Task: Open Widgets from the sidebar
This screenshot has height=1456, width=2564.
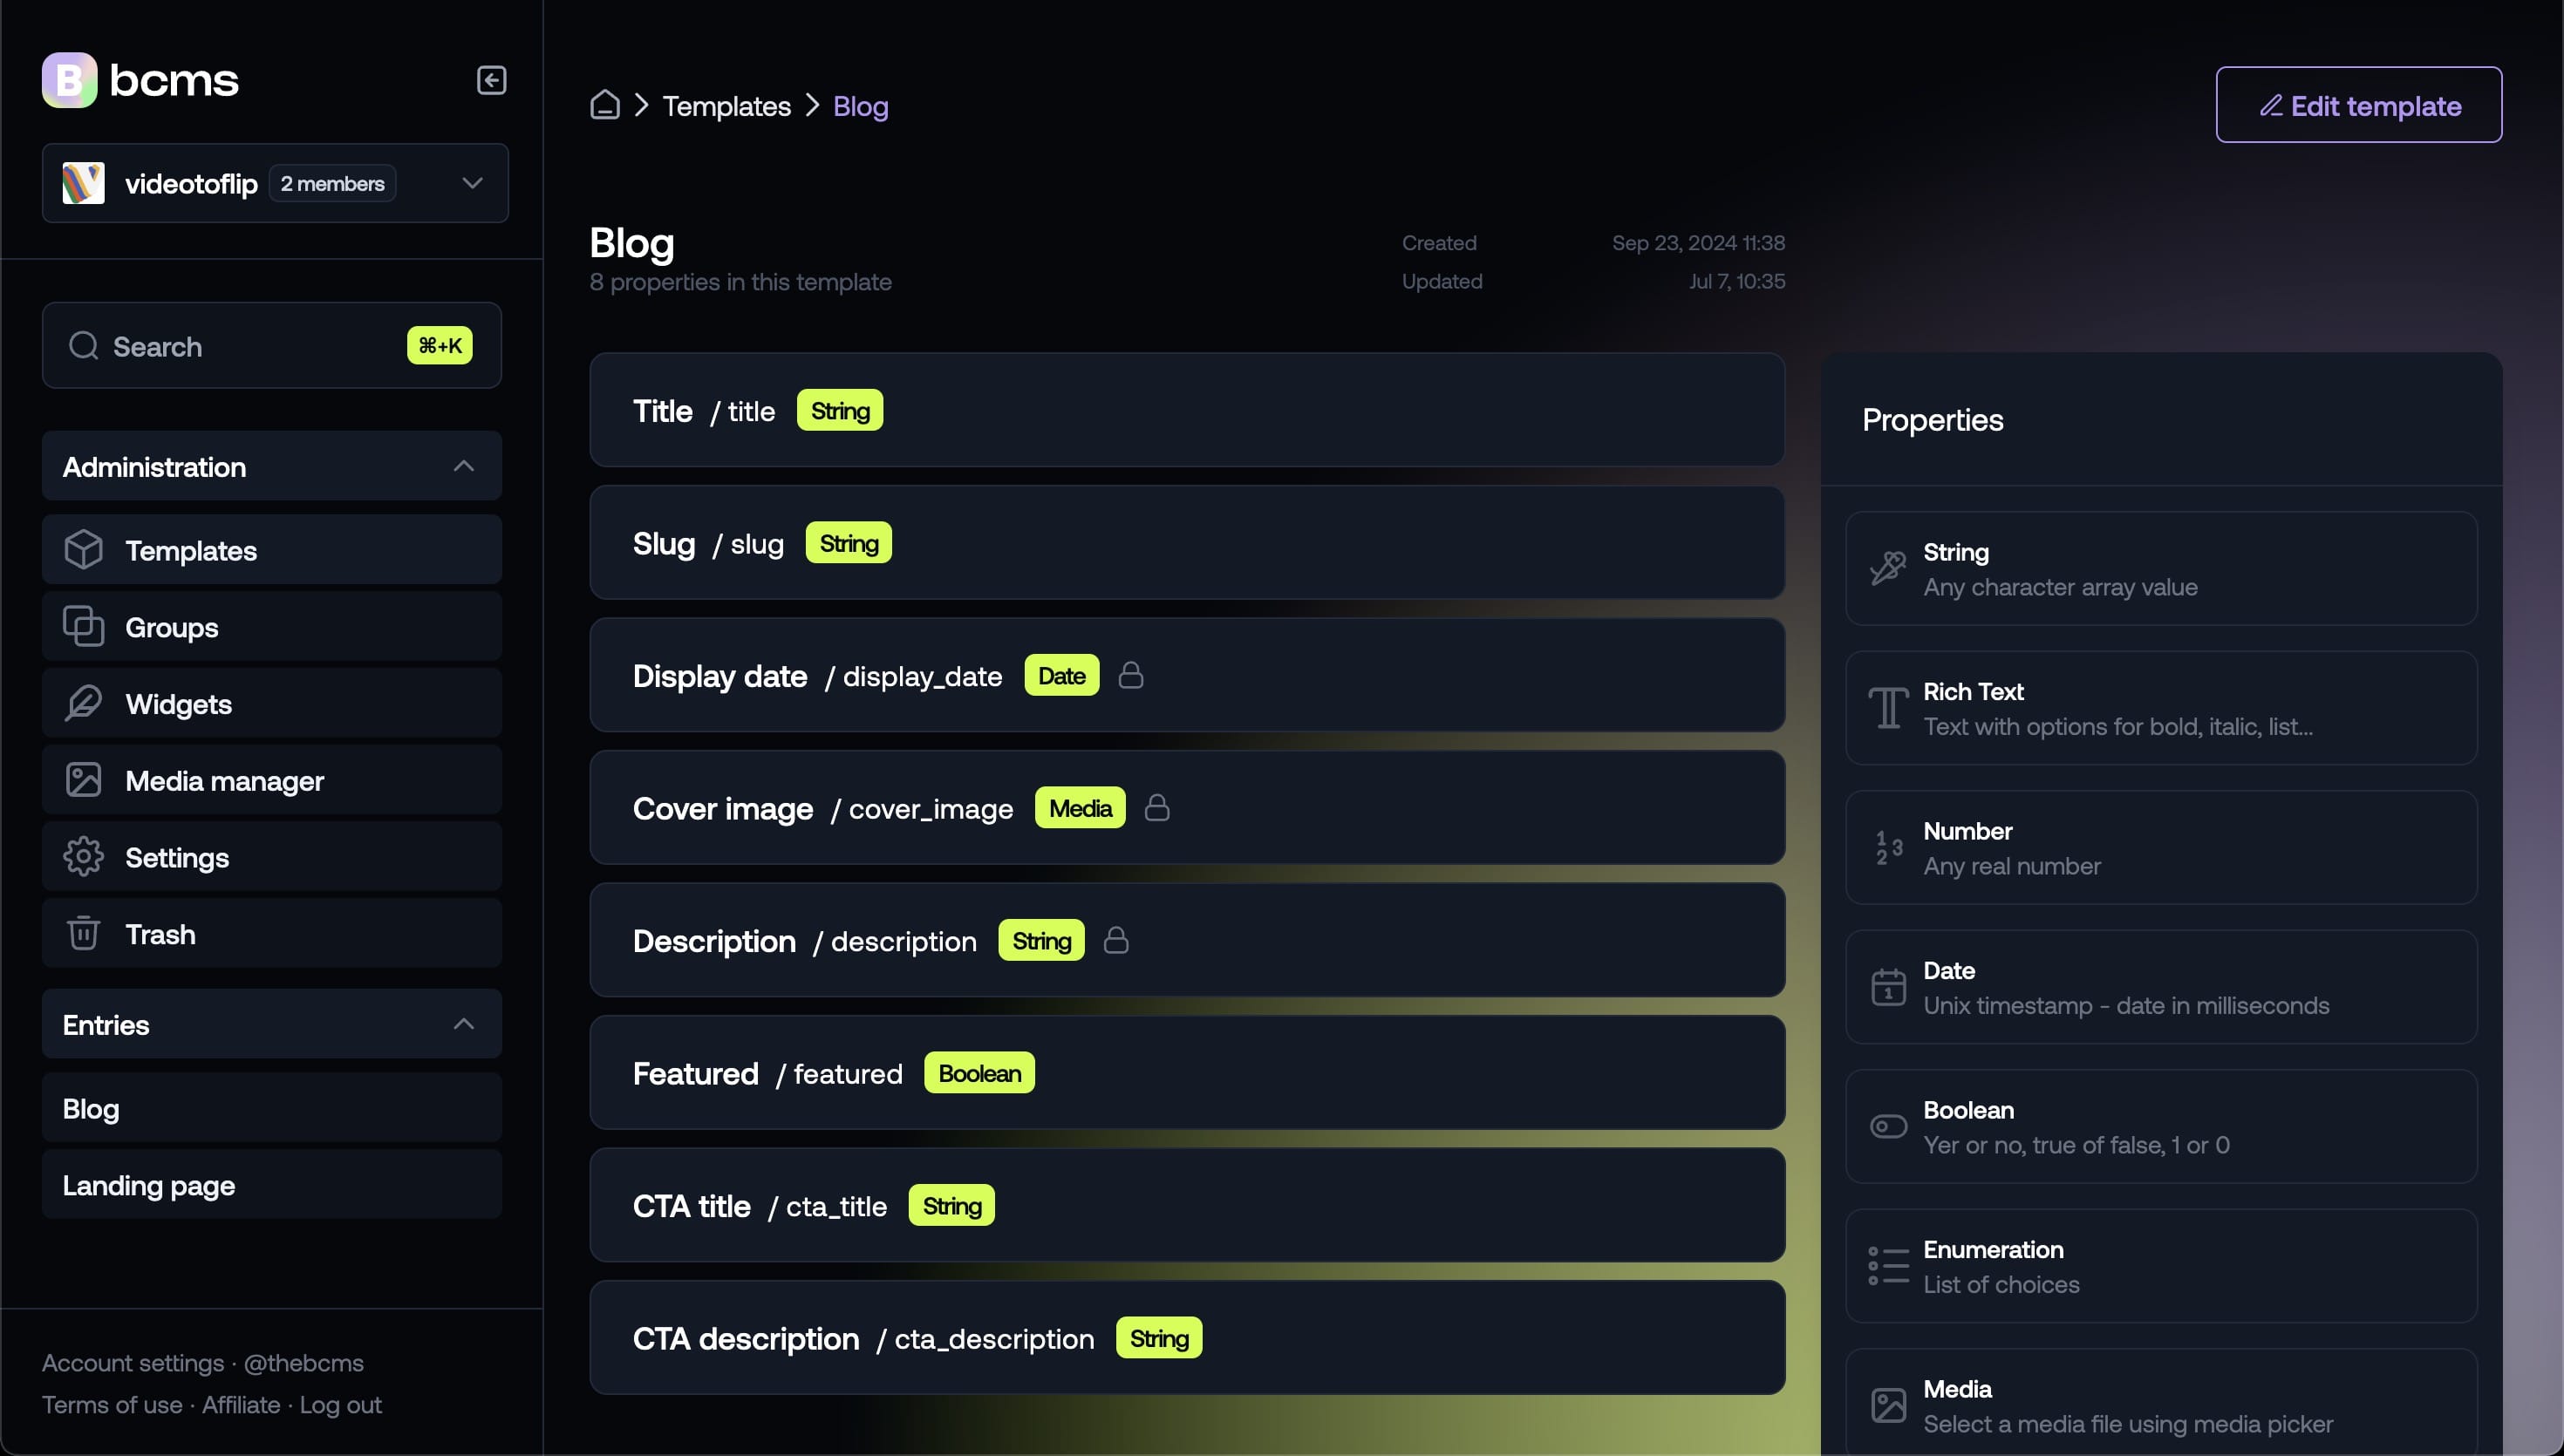Action: (x=178, y=703)
